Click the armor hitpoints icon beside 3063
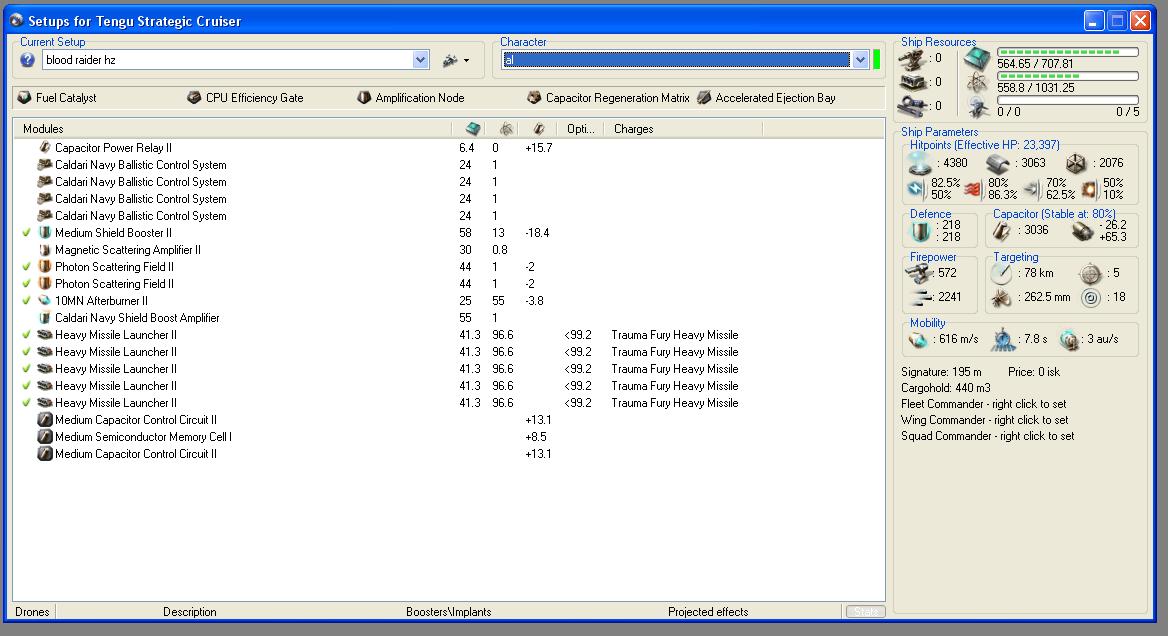This screenshot has height=636, width=1169. tap(998, 163)
